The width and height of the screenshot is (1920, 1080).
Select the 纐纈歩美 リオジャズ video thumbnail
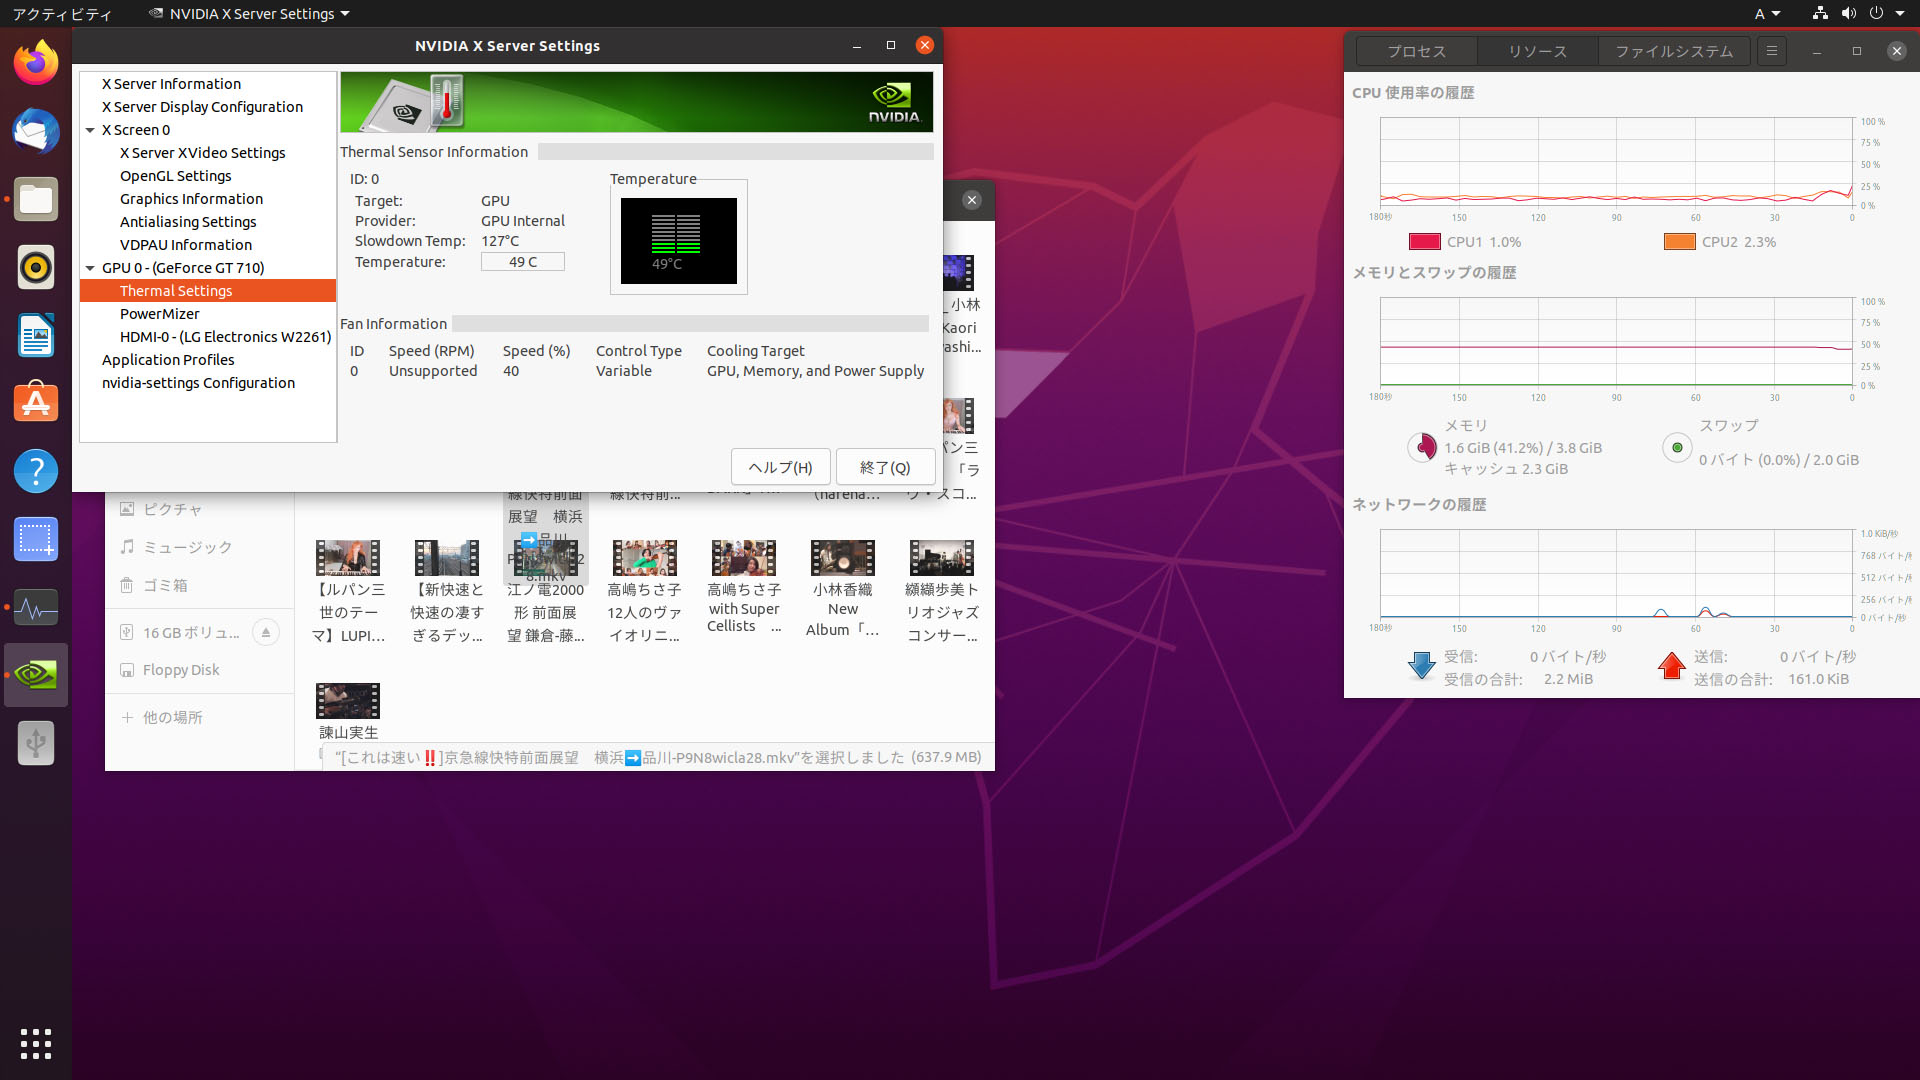pyautogui.click(x=942, y=558)
